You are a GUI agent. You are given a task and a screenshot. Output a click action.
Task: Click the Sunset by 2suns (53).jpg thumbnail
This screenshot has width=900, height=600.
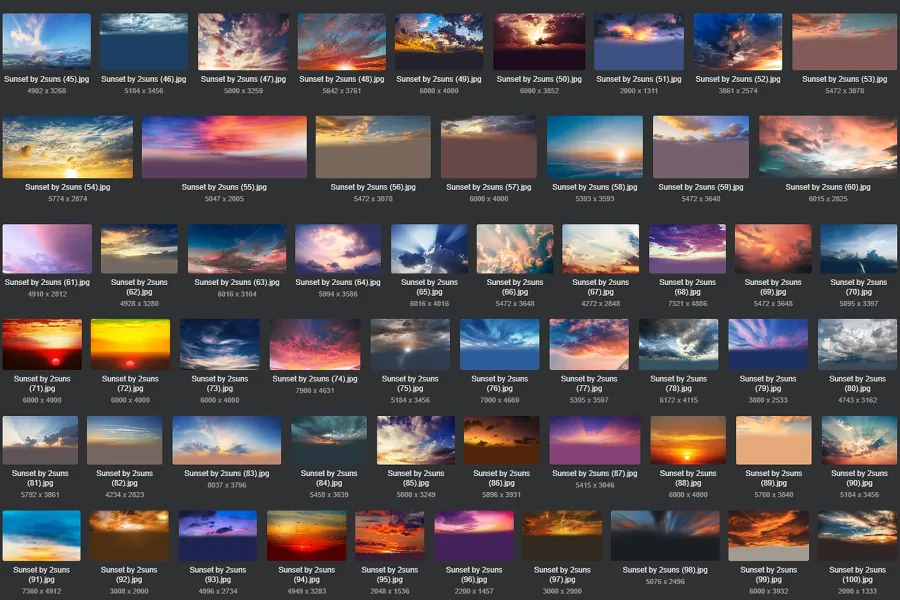[845, 41]
